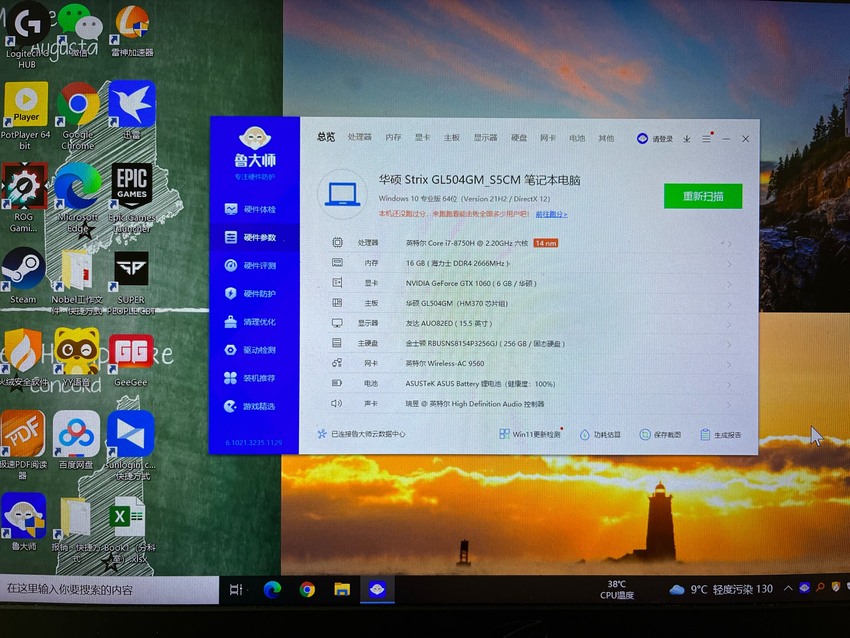Open Logitech G HUB desktop icon
850x638 pixels.
point(27,35)
